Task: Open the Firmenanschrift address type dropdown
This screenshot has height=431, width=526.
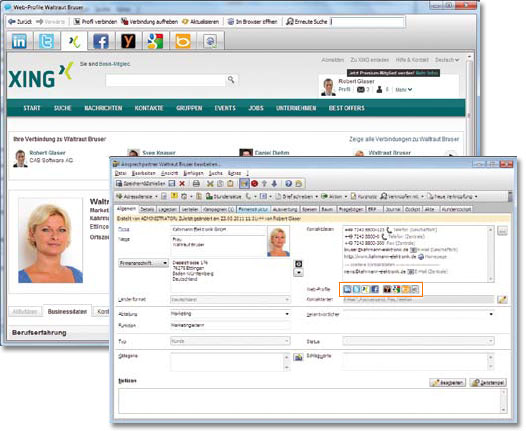Action: 143,263
